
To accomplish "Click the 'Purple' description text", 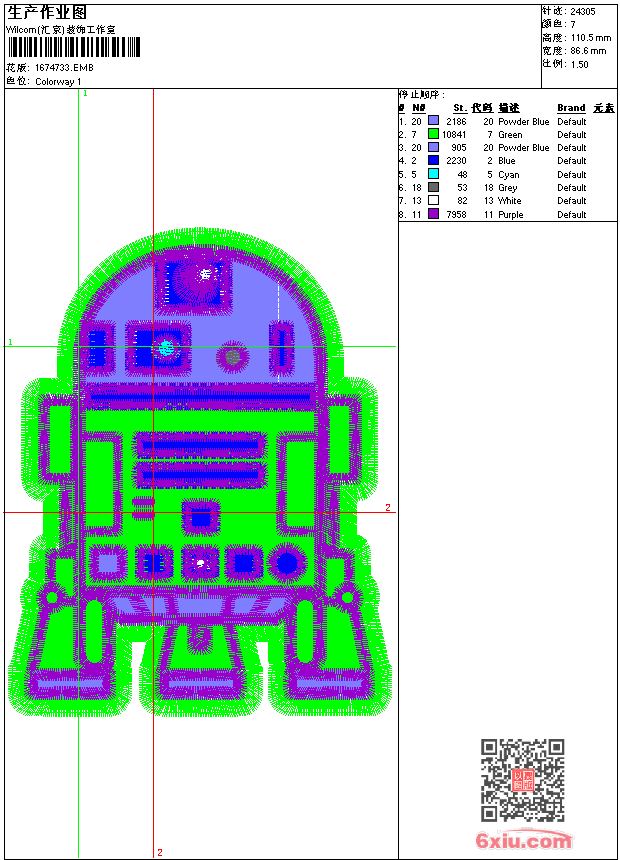I will click(511, 214).
